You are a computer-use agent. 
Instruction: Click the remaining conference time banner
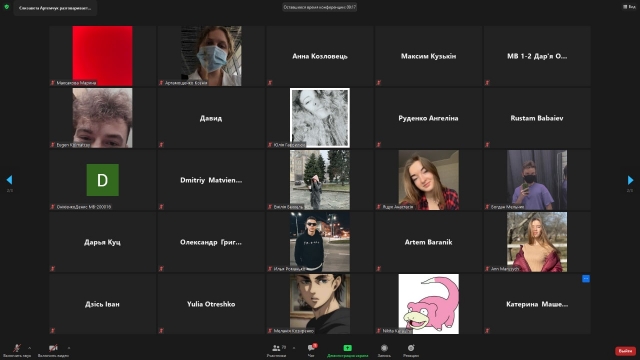pyautogui.click(x=320, y=7)
